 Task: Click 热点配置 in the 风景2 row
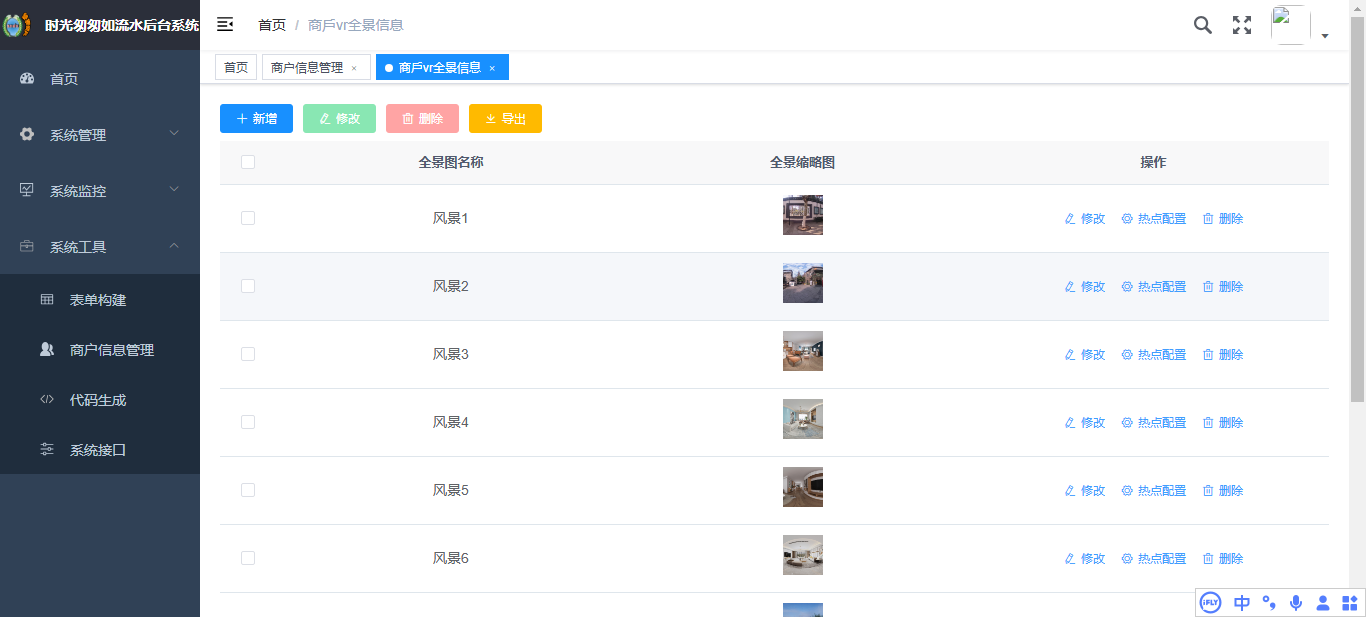coord(1154,286)
